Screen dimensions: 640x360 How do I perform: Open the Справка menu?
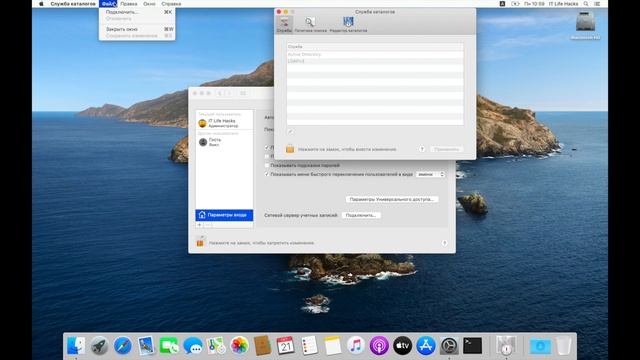click(x=171, y=4)
